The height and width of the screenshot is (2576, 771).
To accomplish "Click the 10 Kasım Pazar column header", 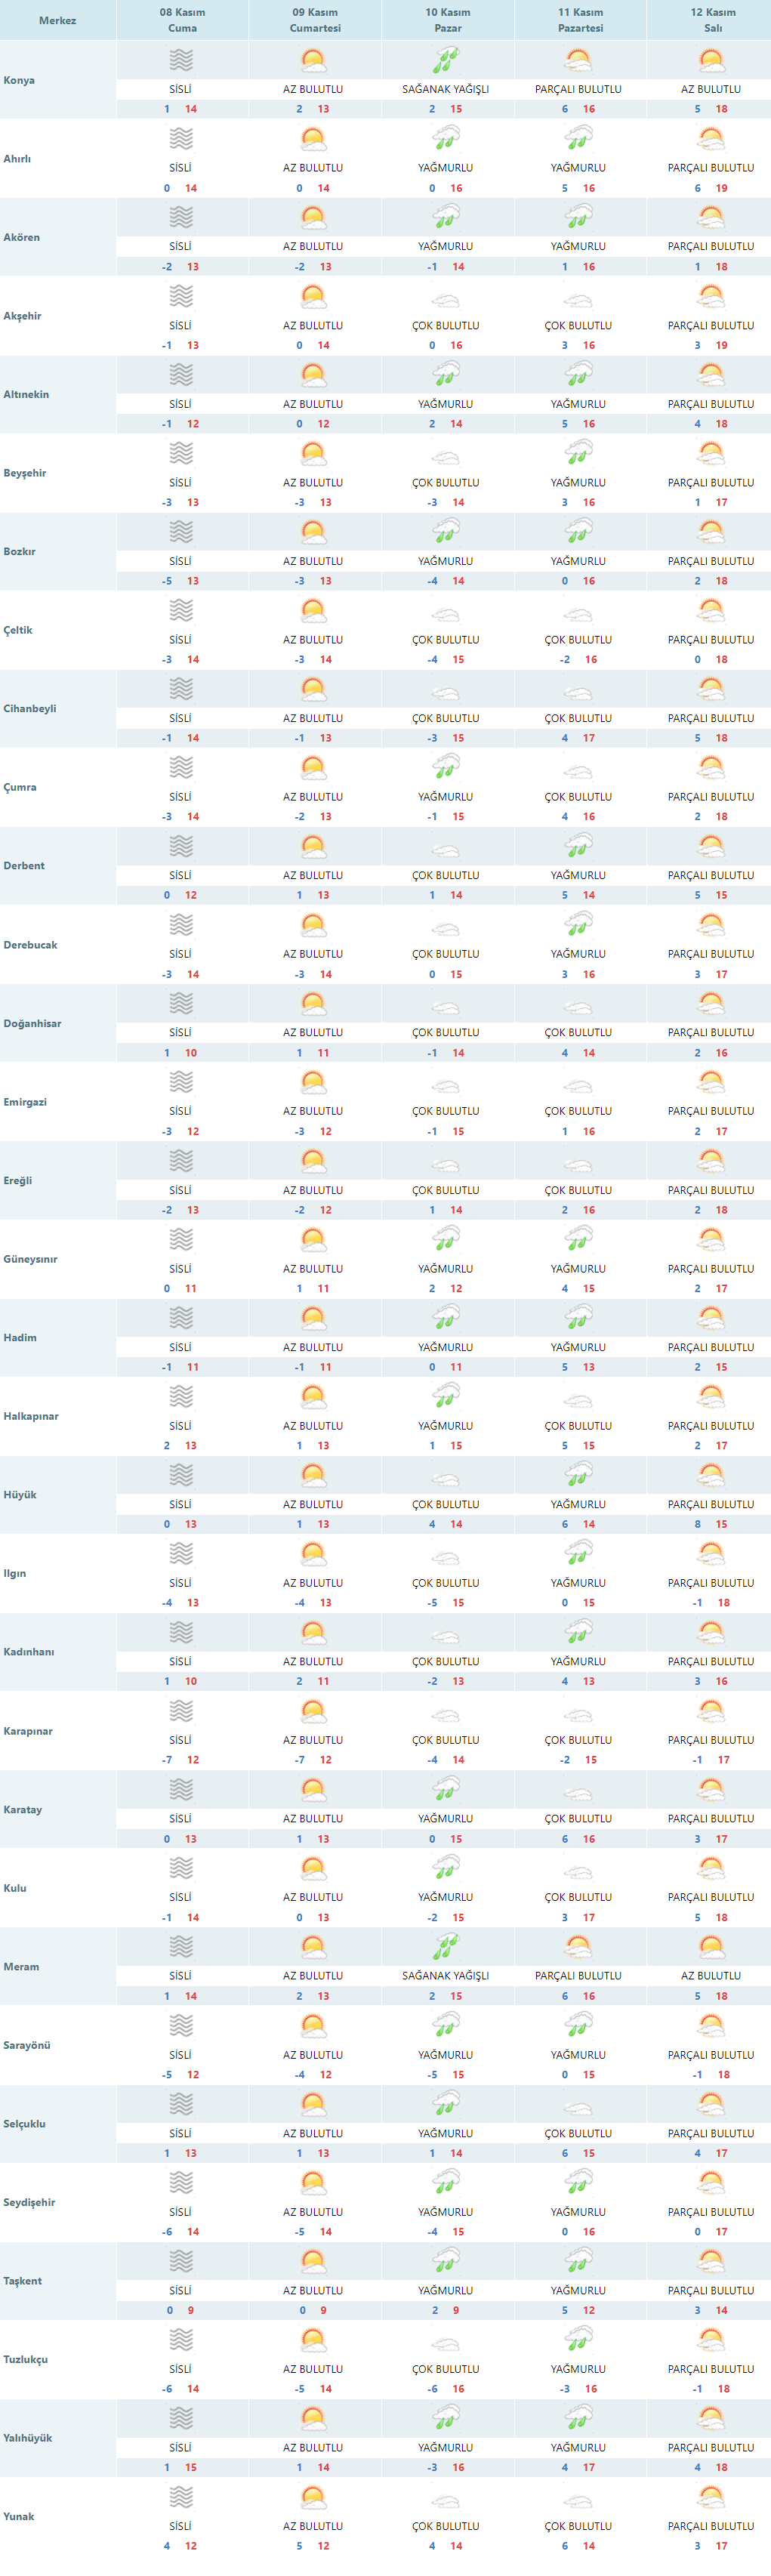I will 447,20.
